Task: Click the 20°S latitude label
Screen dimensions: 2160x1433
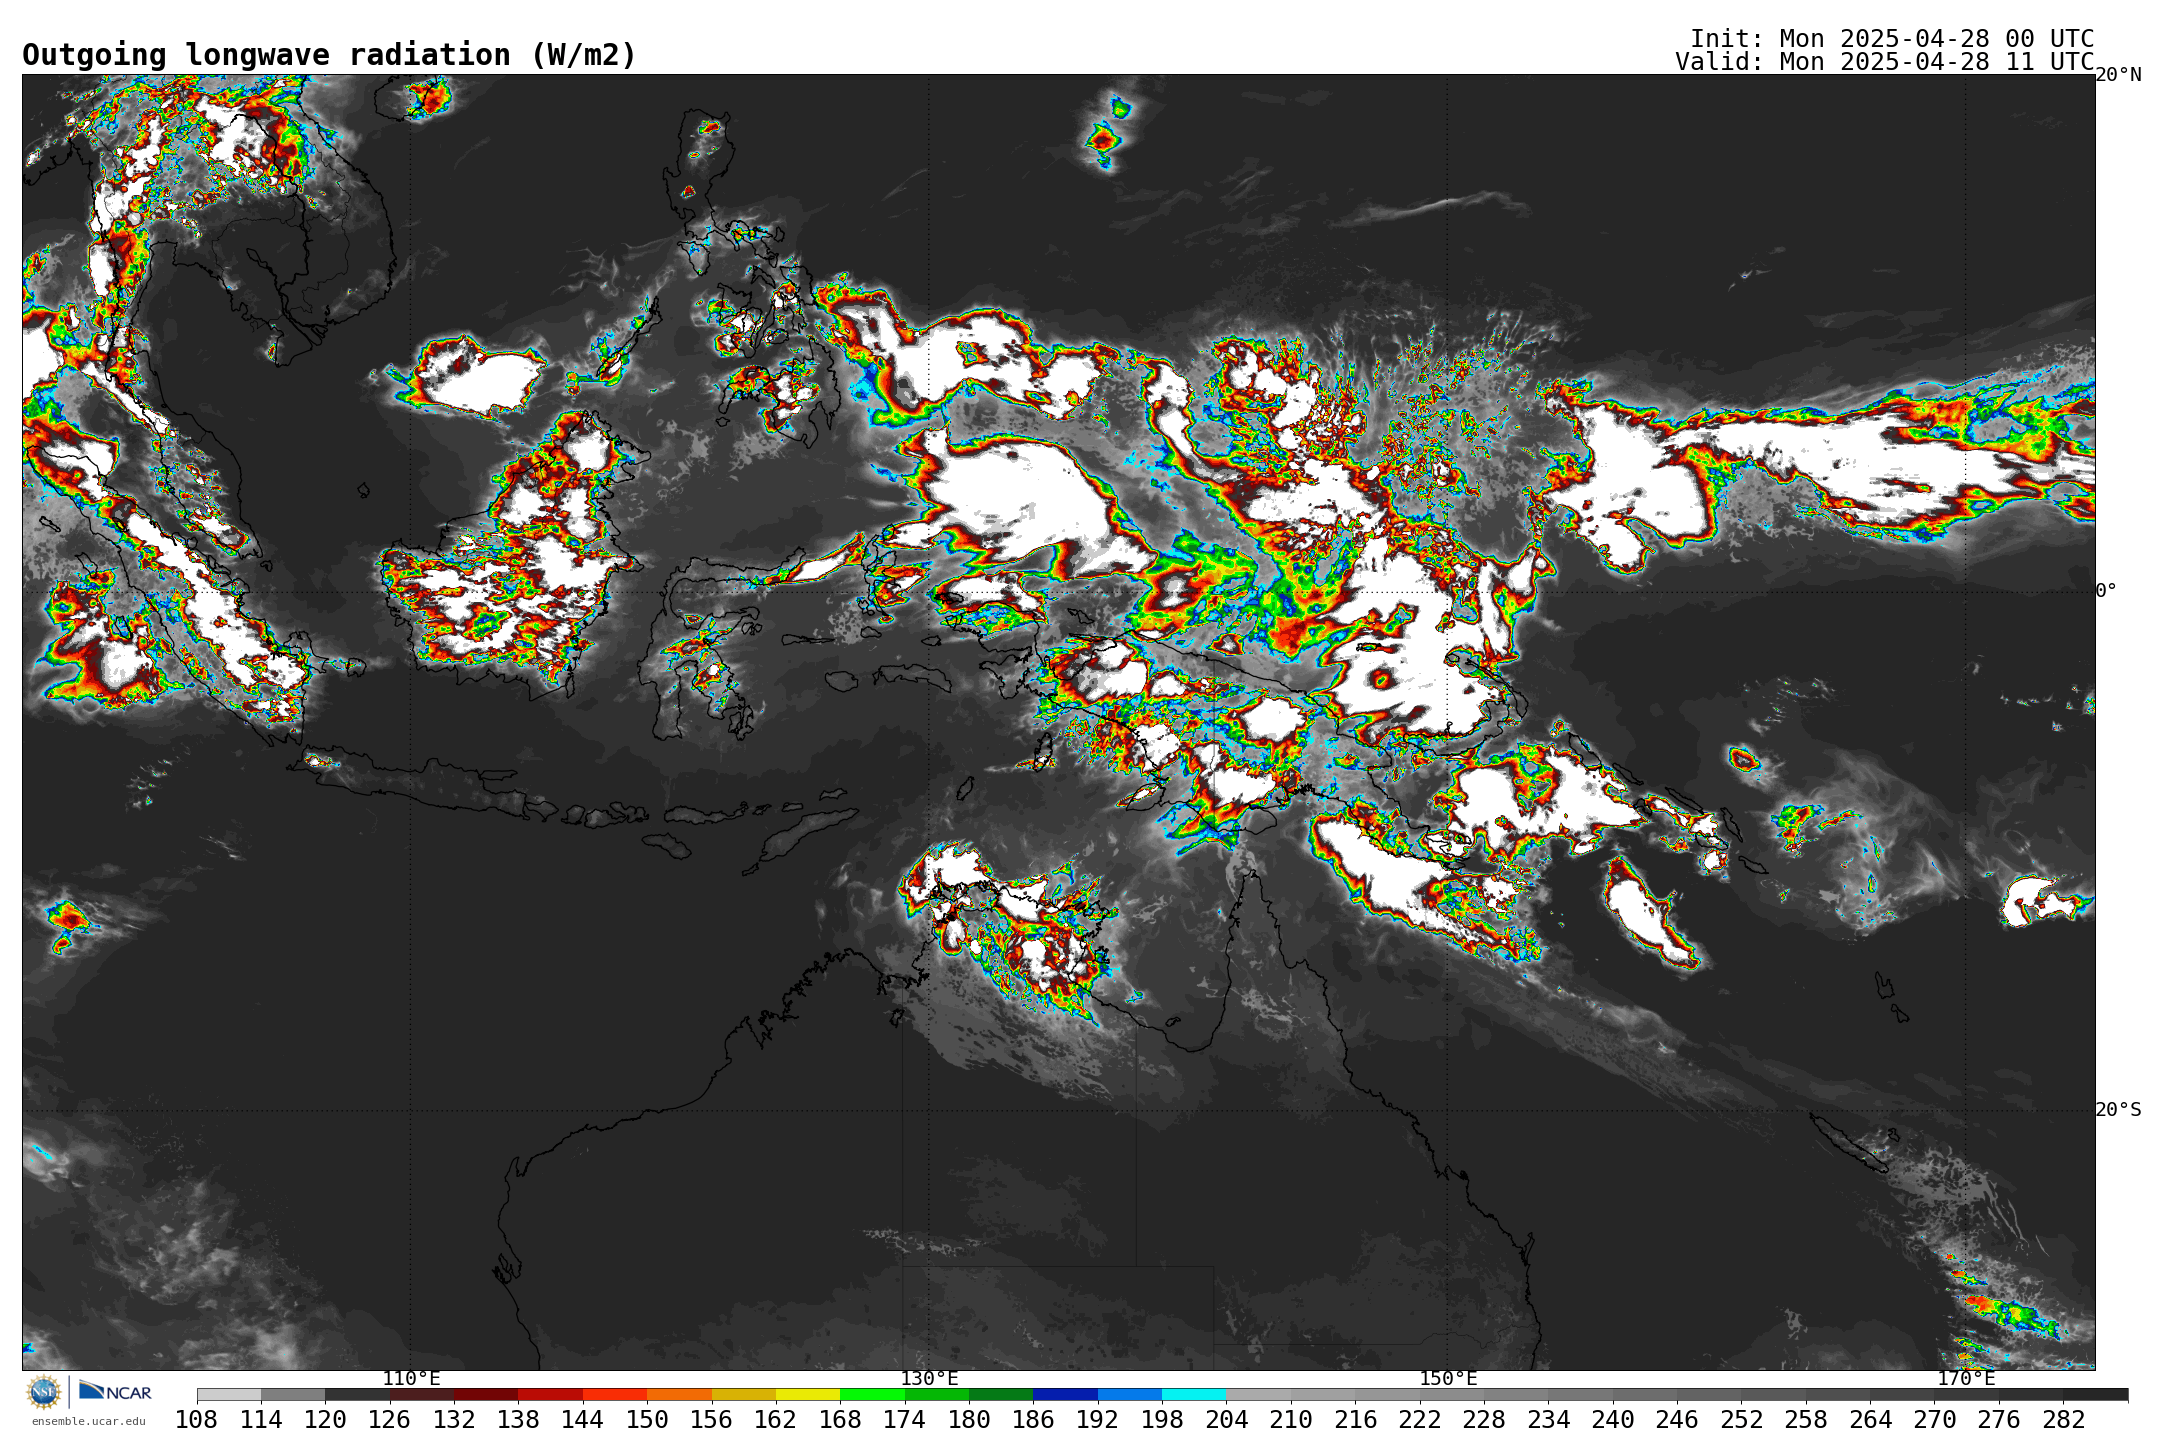Action: (2118, 1110)
